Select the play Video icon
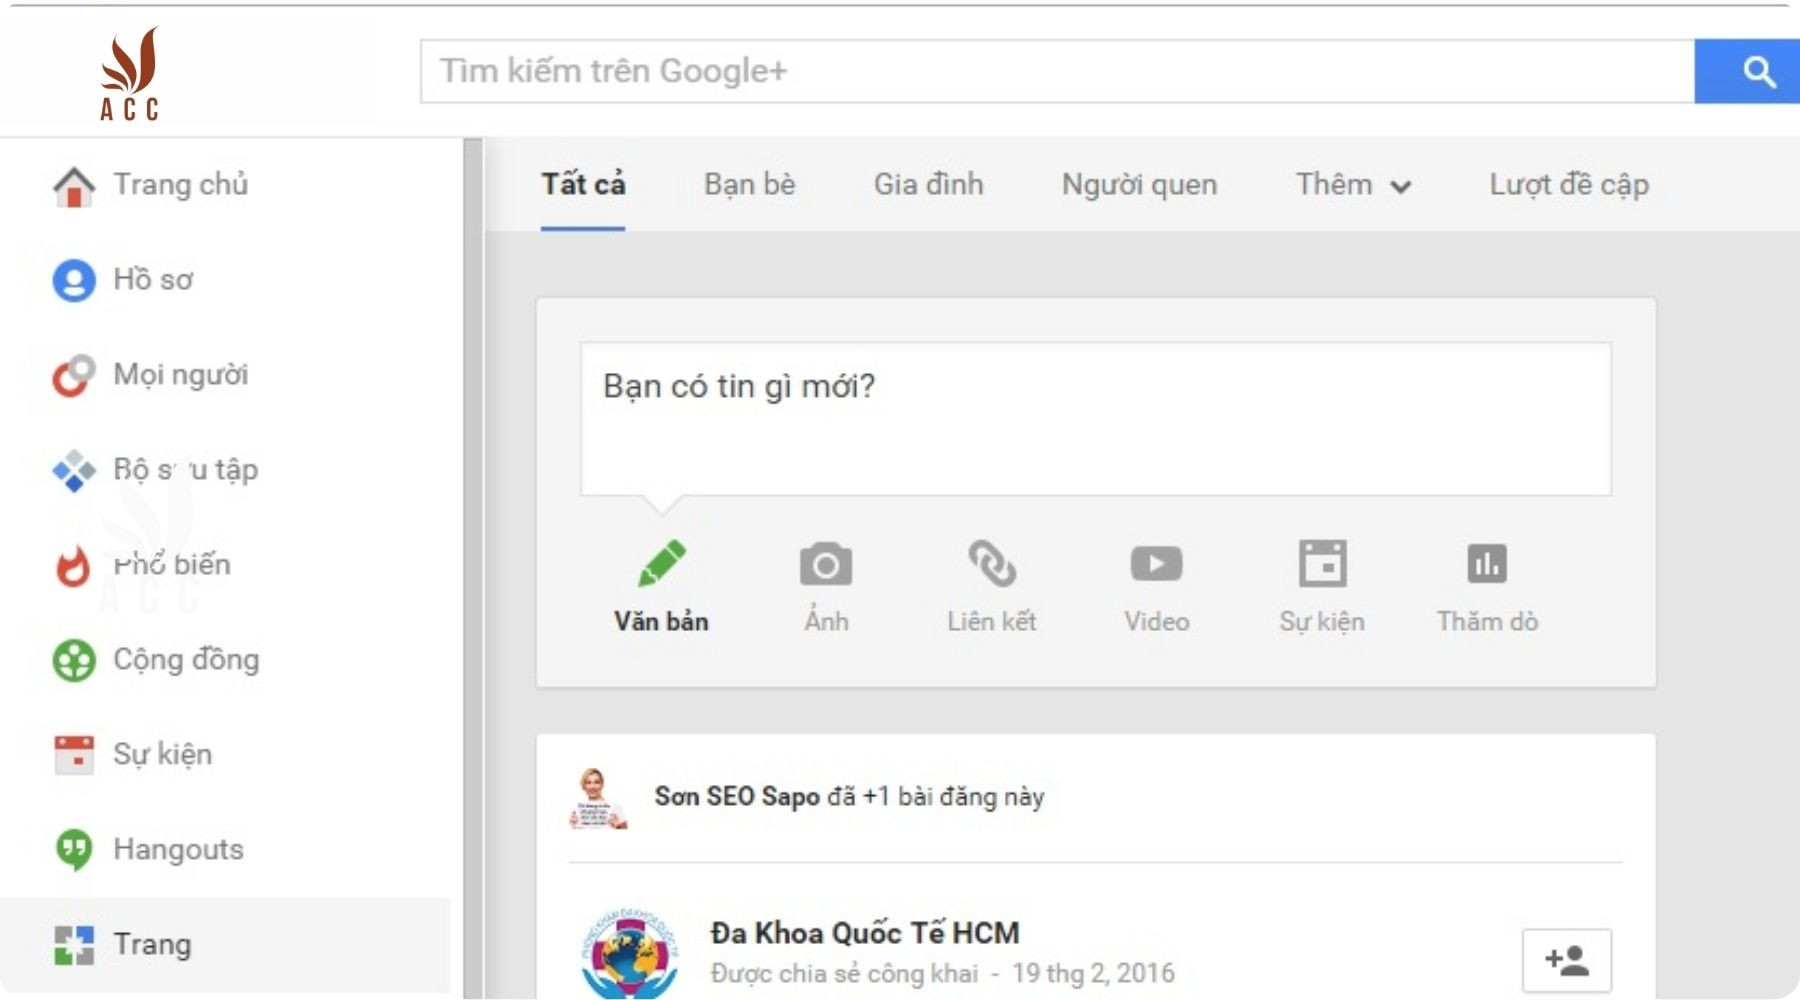Image resolution: width=1800 pixels, height=1000 pixels. coord(1157,564)
